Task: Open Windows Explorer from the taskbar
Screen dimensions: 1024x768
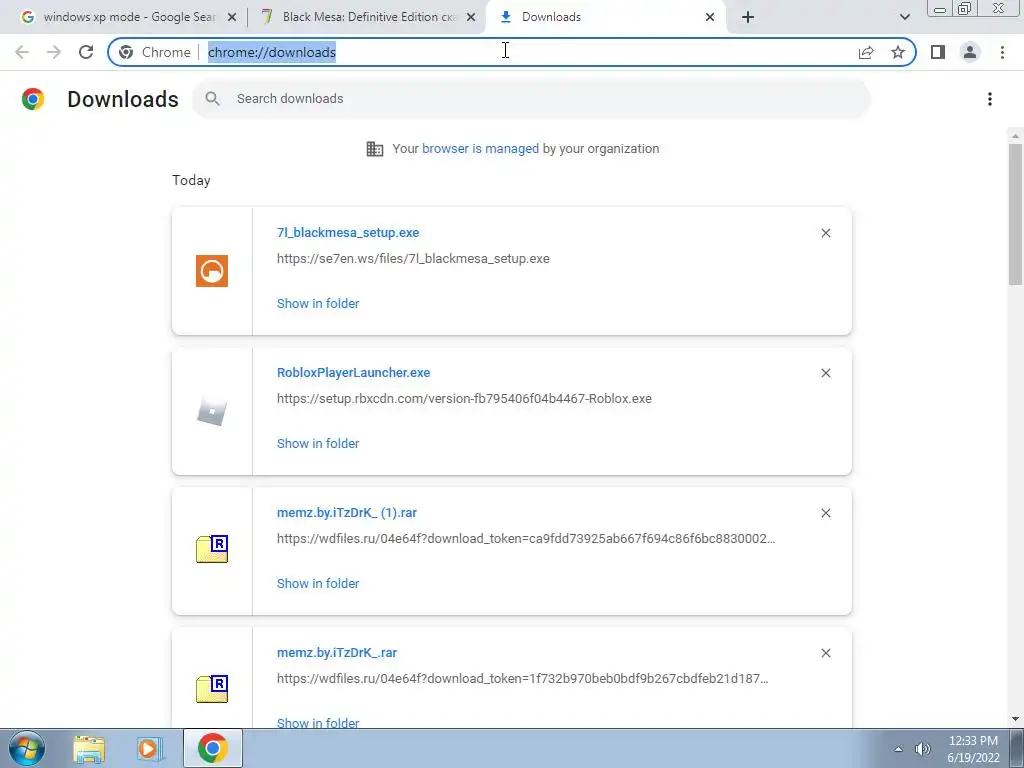Action: click(89, 748)
